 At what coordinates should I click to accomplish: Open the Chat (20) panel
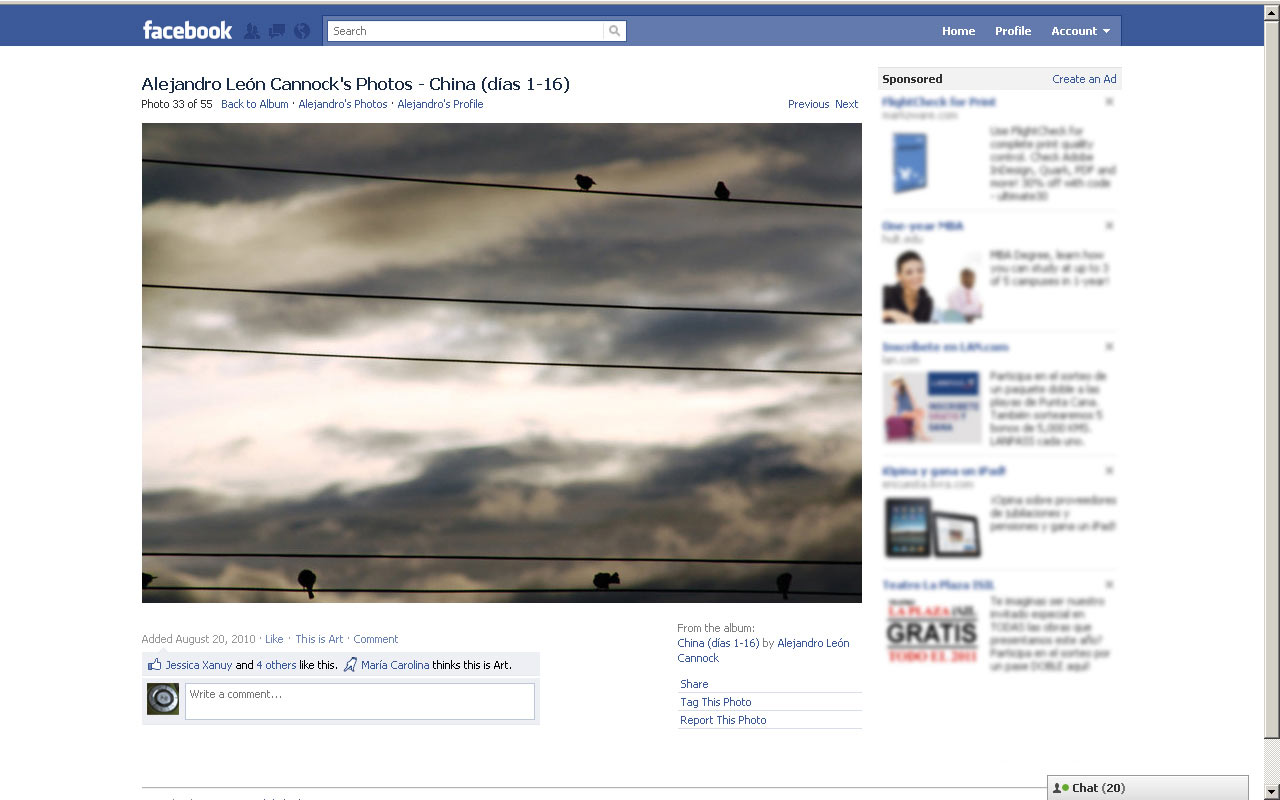(1147, 788)
